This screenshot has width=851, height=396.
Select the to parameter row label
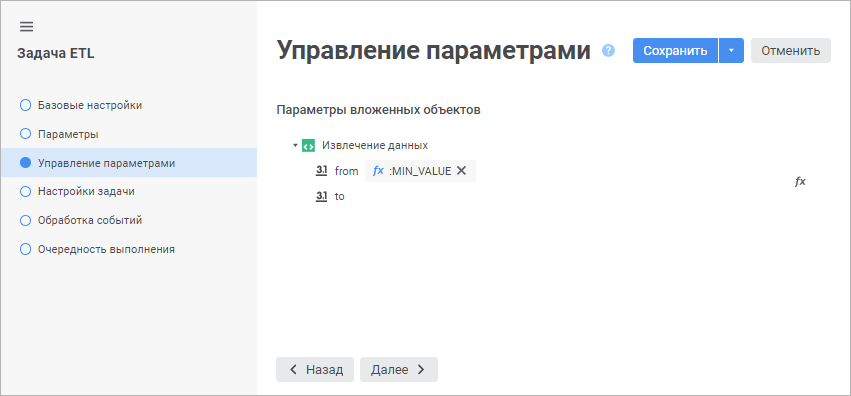tap(339, 196)
